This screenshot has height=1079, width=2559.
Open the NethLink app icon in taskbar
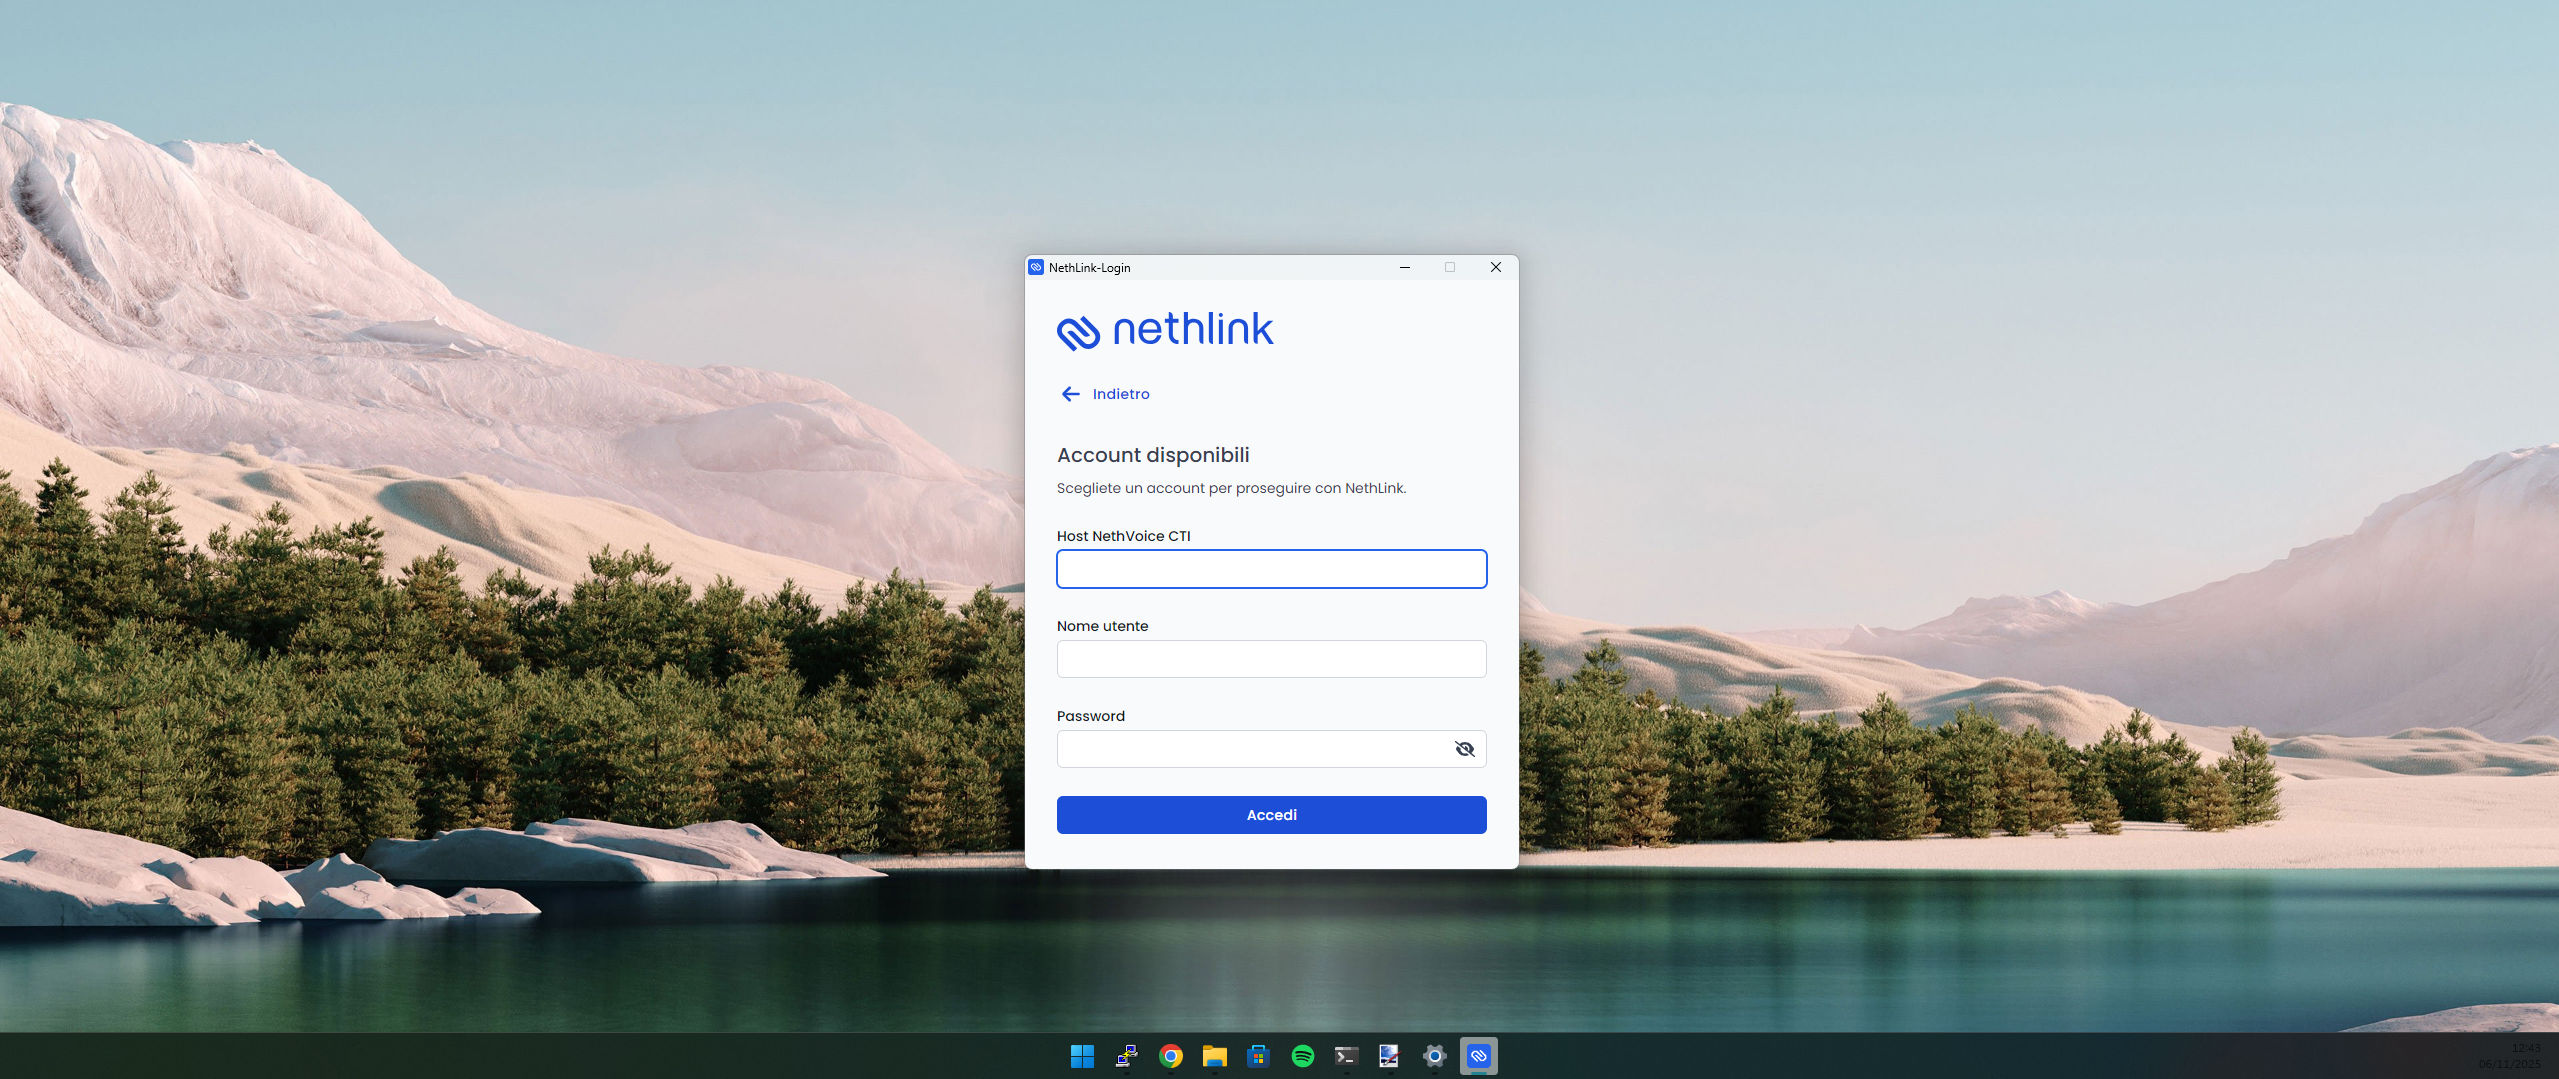[1479, 1055]
